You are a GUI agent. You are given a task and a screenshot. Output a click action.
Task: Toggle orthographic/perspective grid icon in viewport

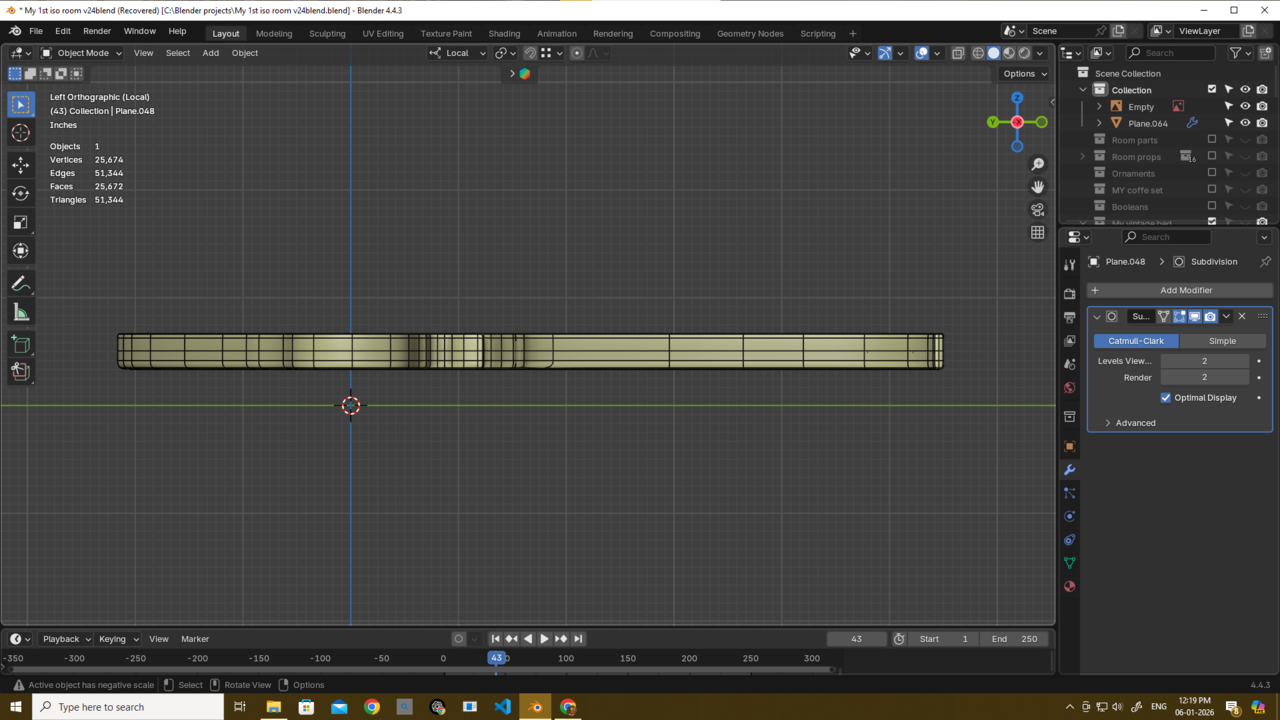(1037, 232)
